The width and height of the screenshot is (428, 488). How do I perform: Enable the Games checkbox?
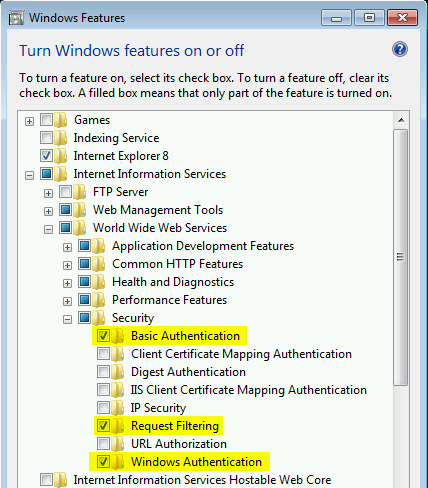(46, 119)
